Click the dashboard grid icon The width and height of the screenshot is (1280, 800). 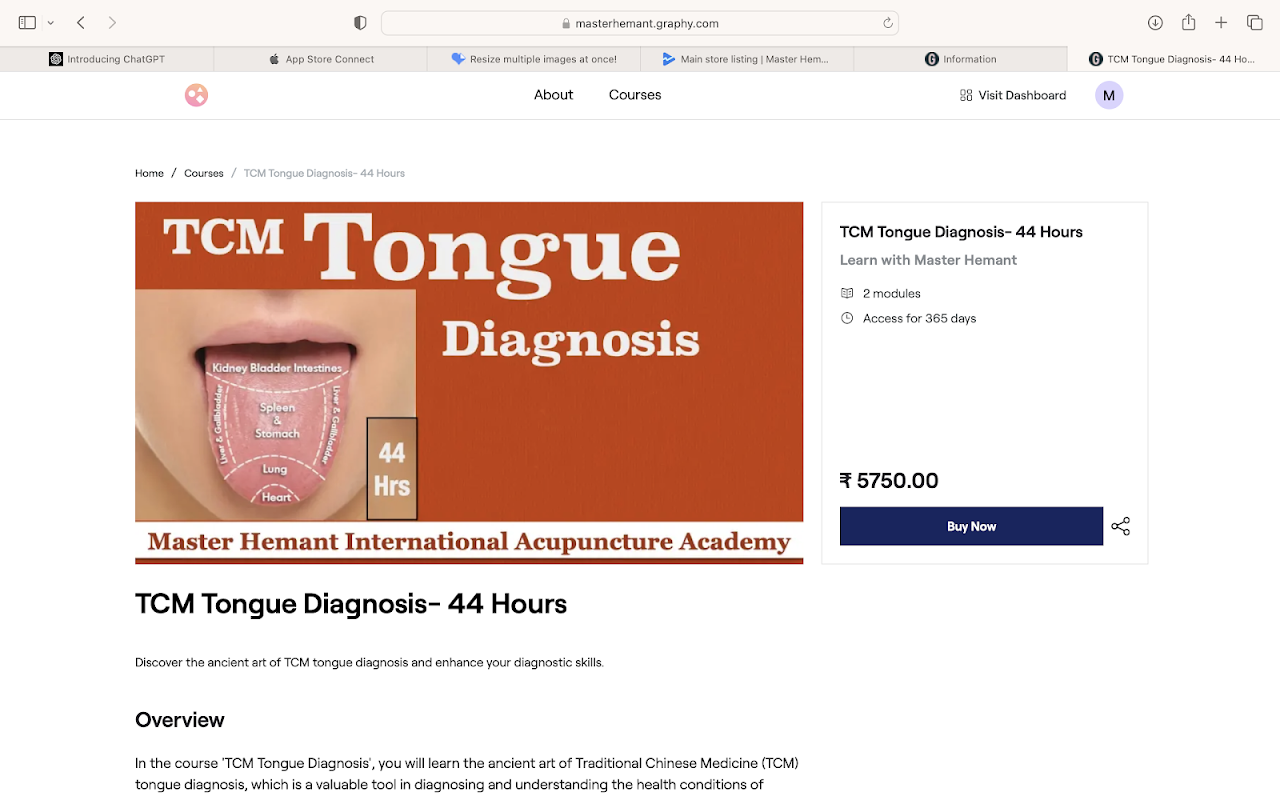(966, 95)
